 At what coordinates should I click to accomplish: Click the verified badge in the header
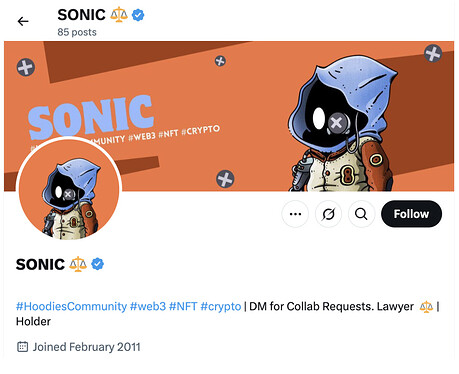click(x=138, y=15)
